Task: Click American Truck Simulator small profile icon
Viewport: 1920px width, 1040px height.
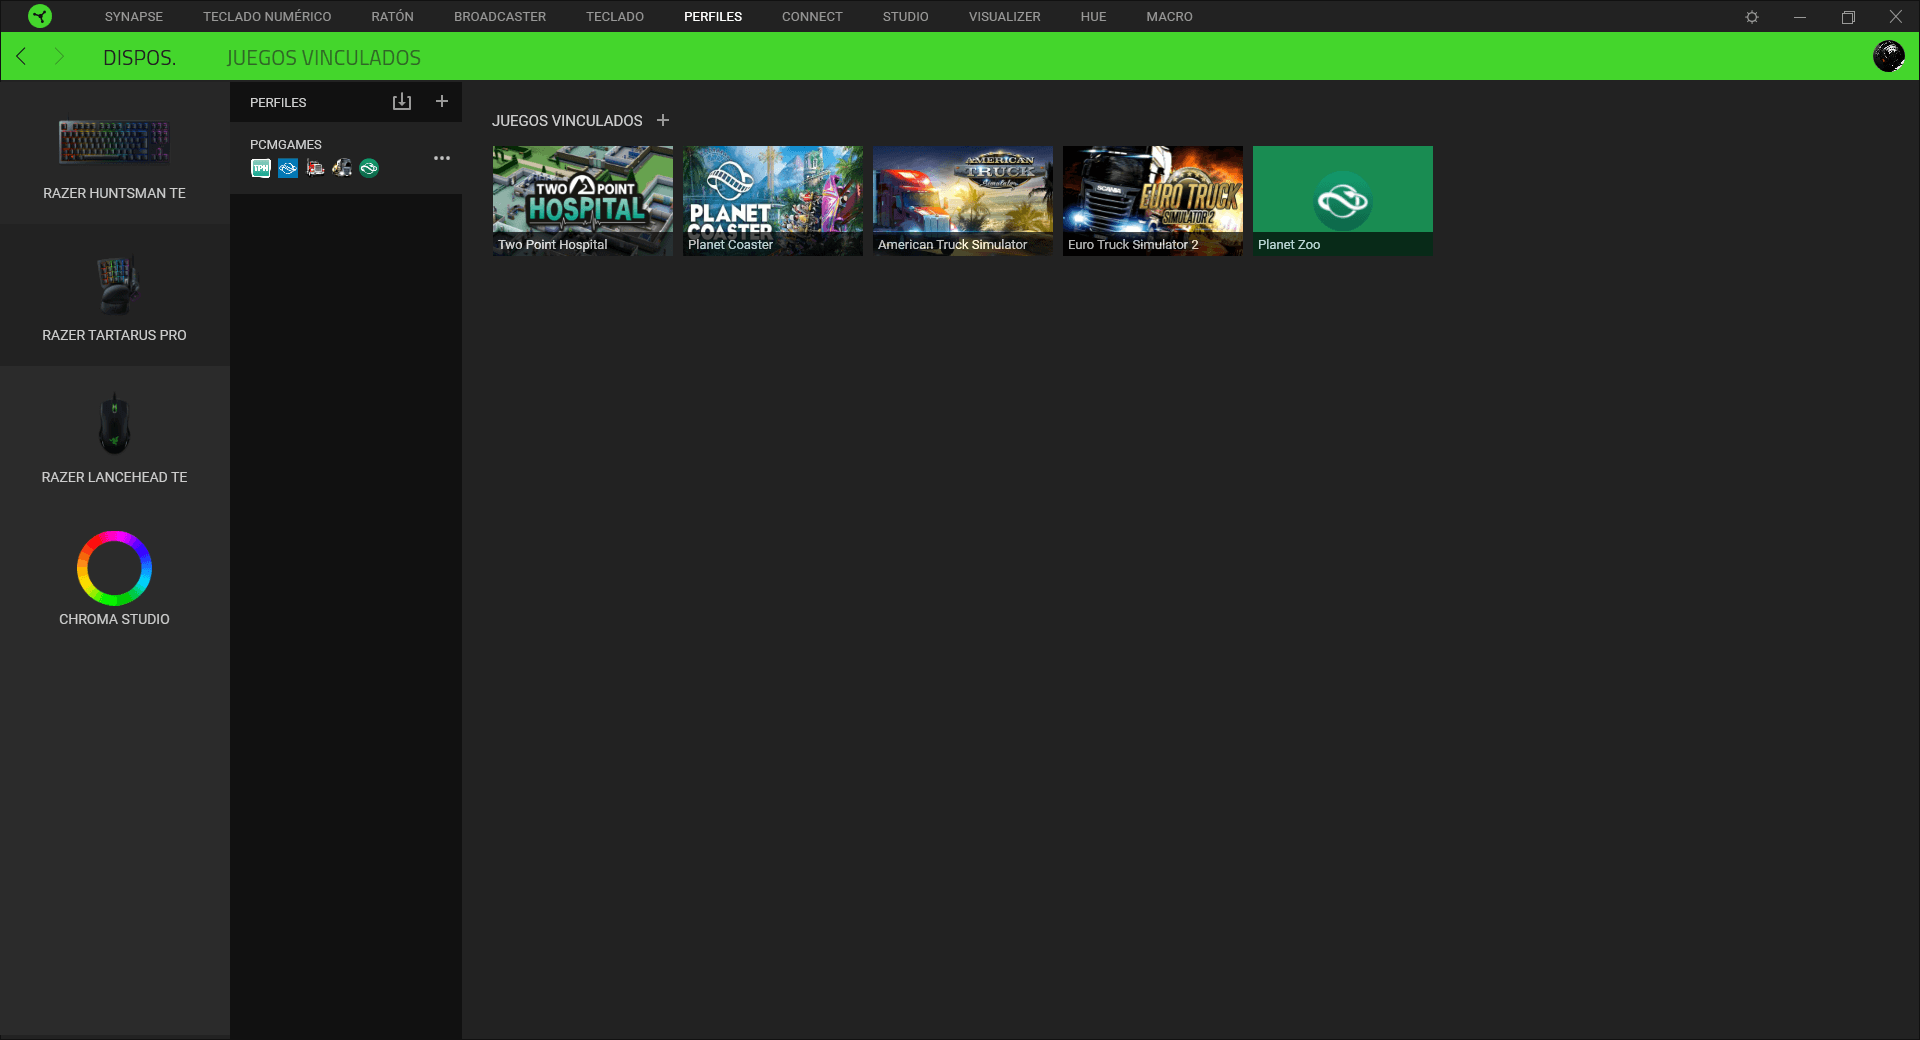Action: click(x=315, y=168)
